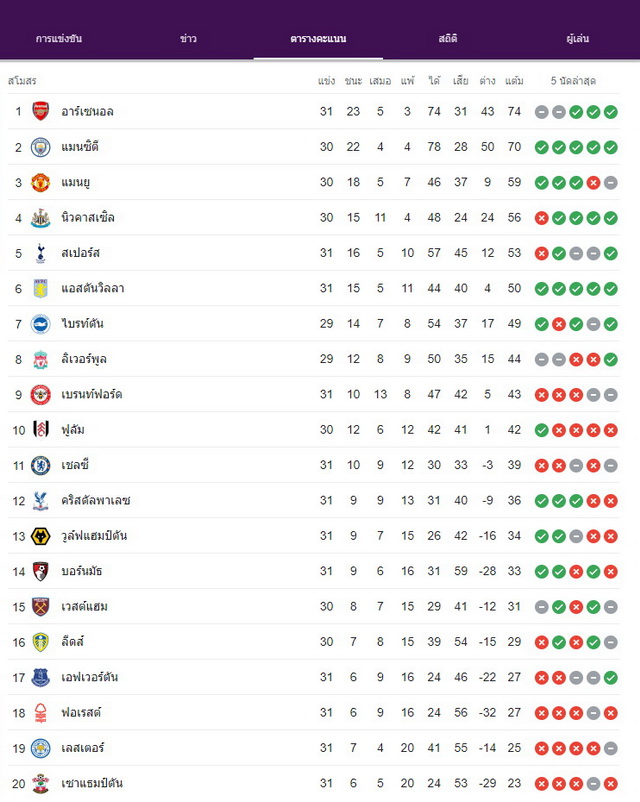This screenshot has height=802, width=640.
Task: Click the Wolves crest icon
Action: [x=40, y=536]
